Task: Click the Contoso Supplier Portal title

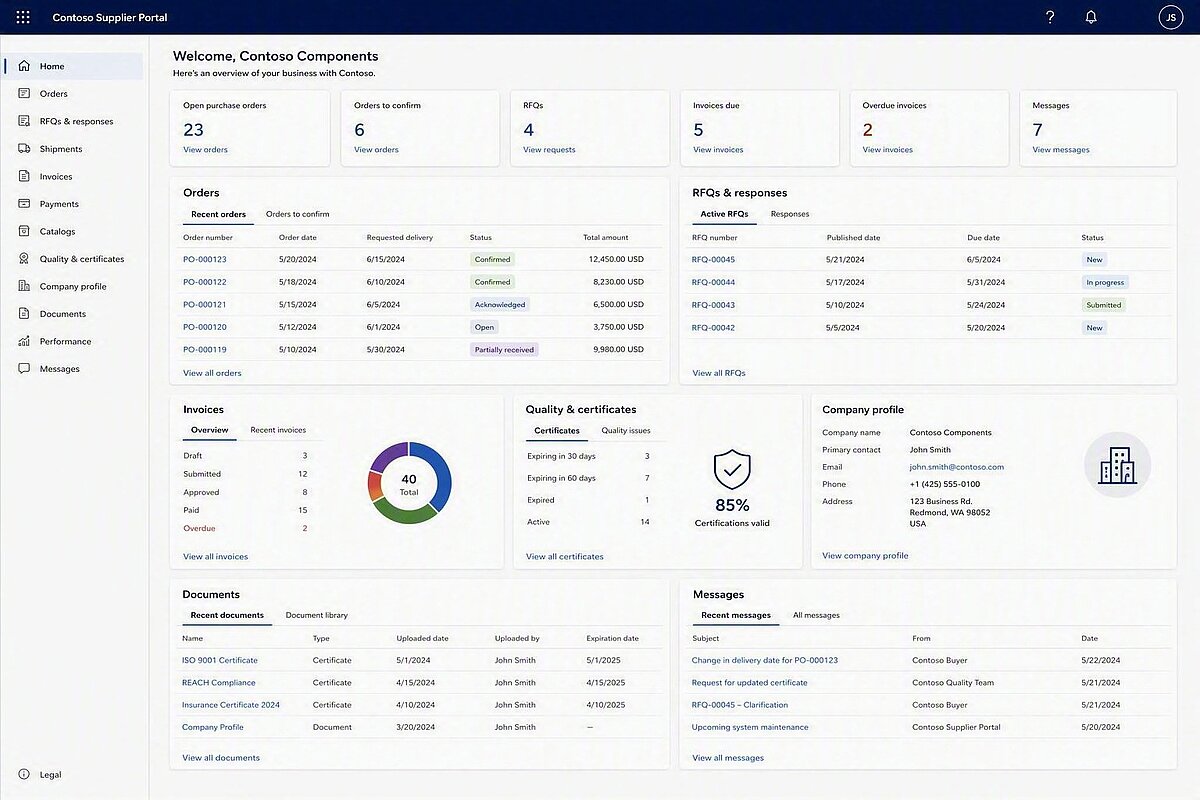Action: click(x=110, y=18)
